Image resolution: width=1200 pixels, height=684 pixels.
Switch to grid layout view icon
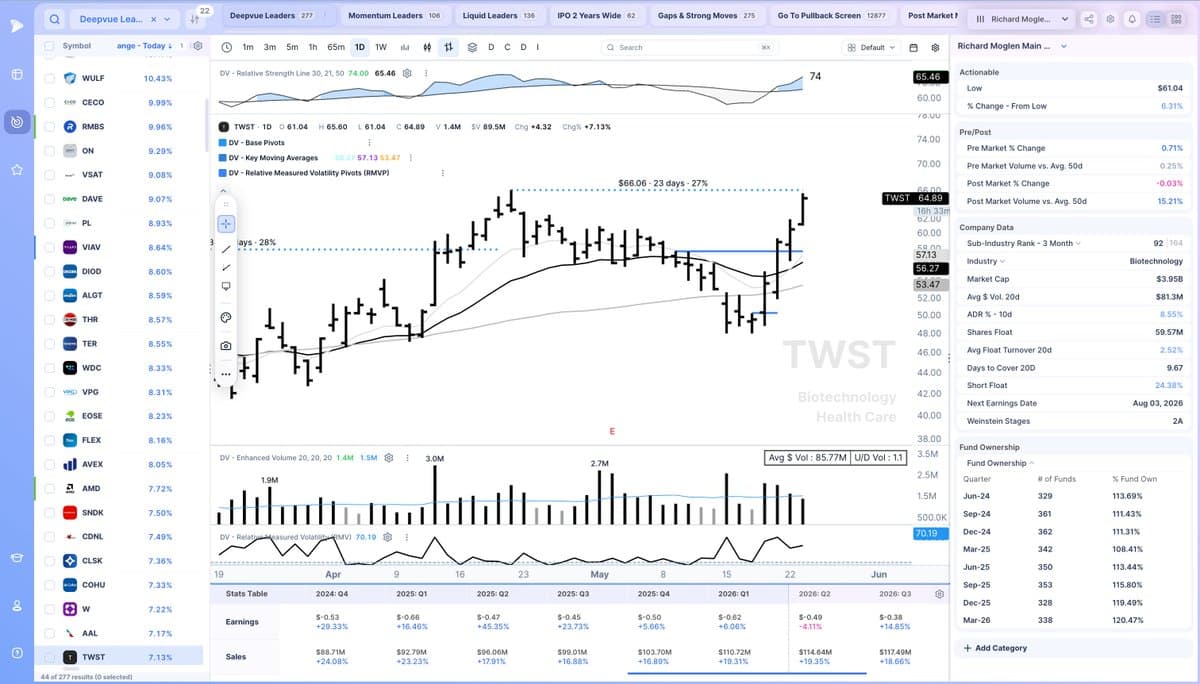[1176, 19]
